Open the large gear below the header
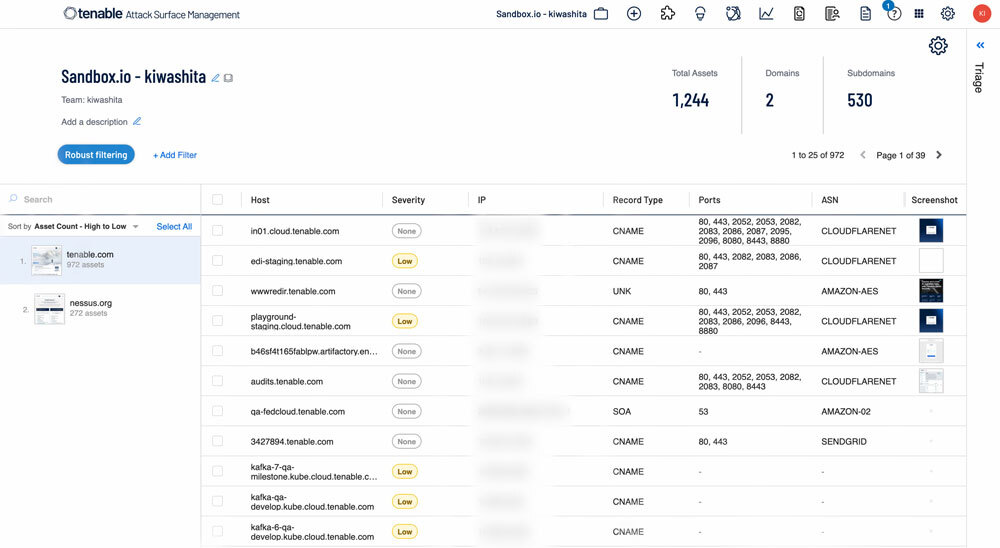Viewport: 1000px width, 548px height. [937, 46]
